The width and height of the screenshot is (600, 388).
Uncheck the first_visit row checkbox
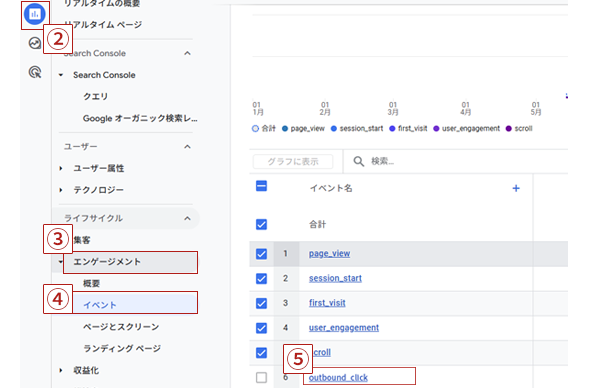261,303
